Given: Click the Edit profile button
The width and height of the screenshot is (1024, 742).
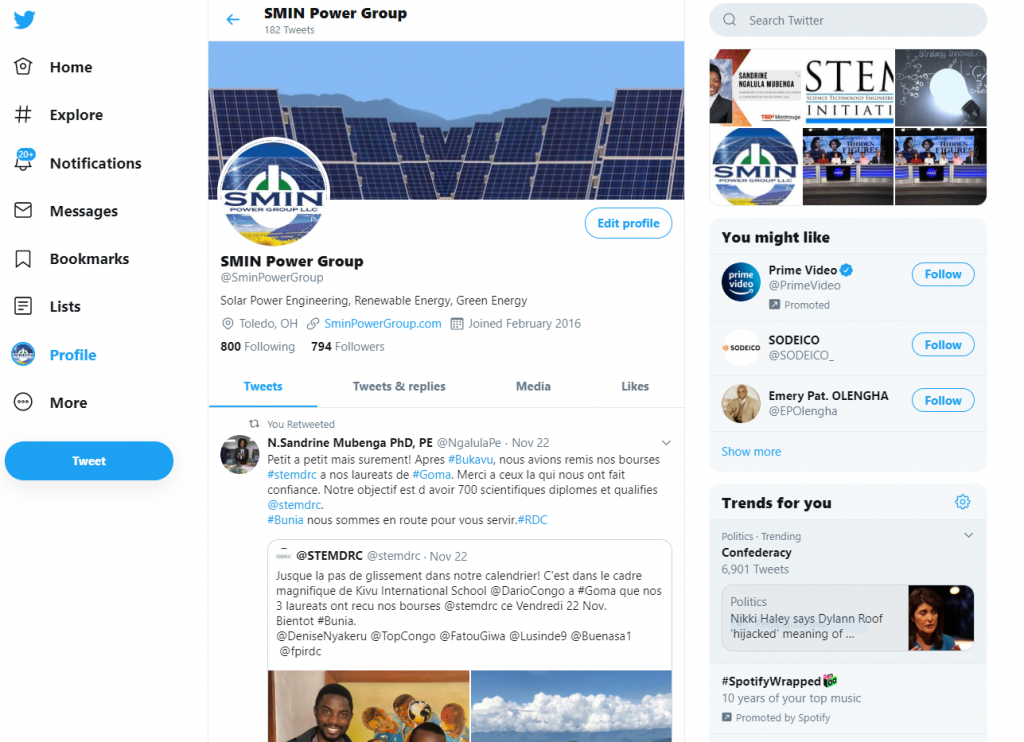Looking at the screenshot, I should 628,223.
